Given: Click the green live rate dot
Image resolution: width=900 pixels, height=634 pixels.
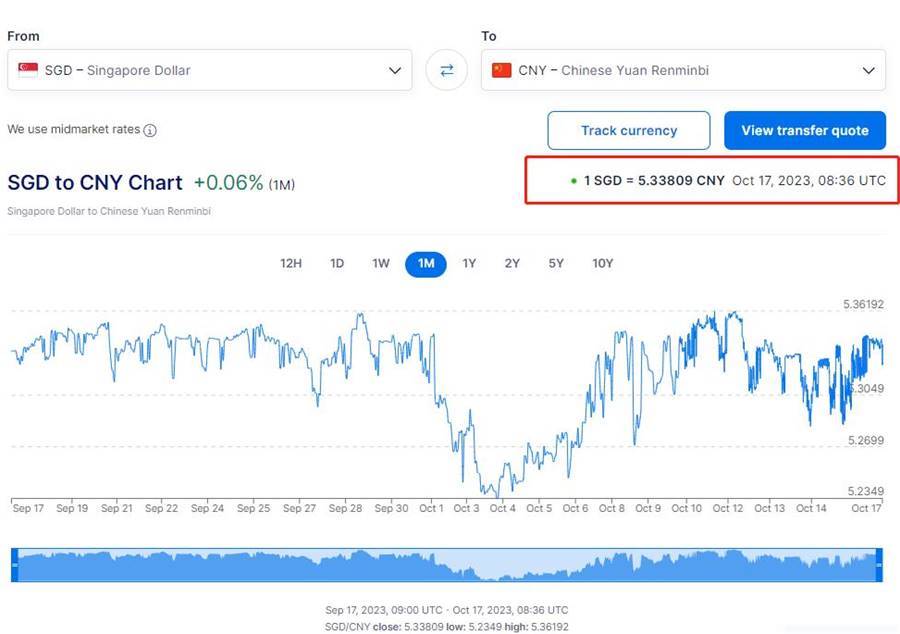Looking at the screenshot, I should click(x=573, y=181).
